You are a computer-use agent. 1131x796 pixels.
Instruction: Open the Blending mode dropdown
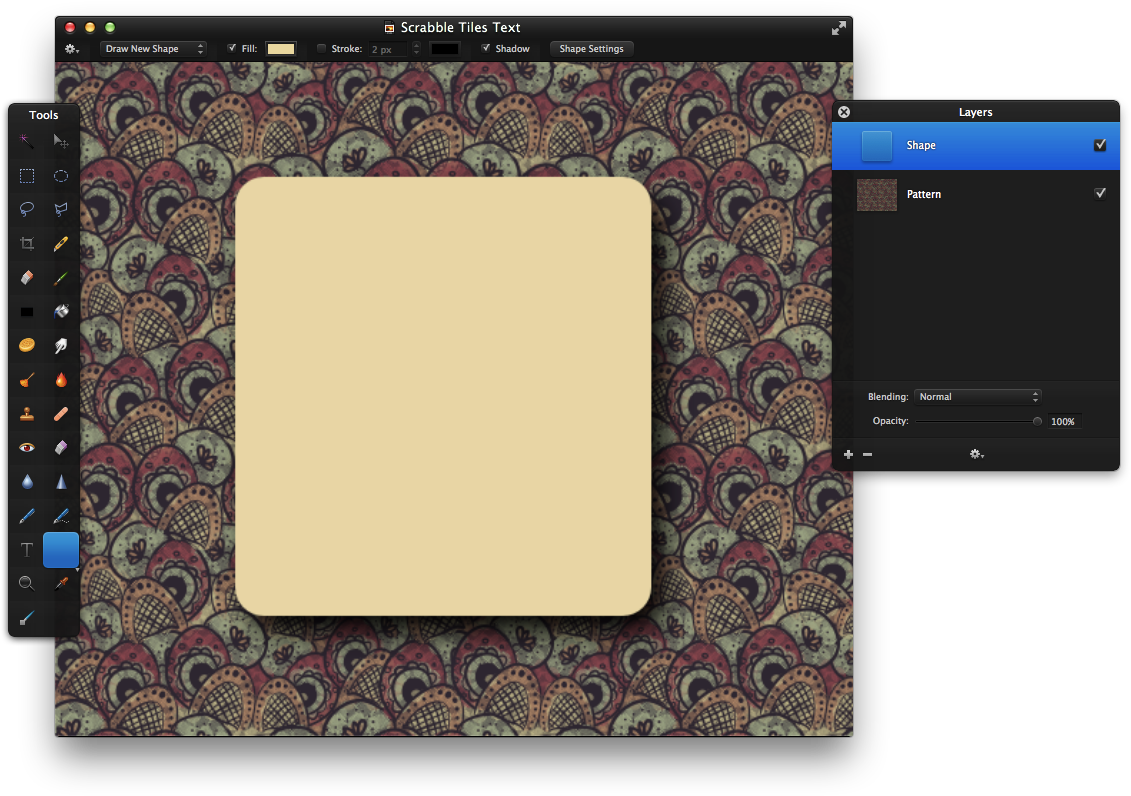pyautogui.click(x=977, y=396)
